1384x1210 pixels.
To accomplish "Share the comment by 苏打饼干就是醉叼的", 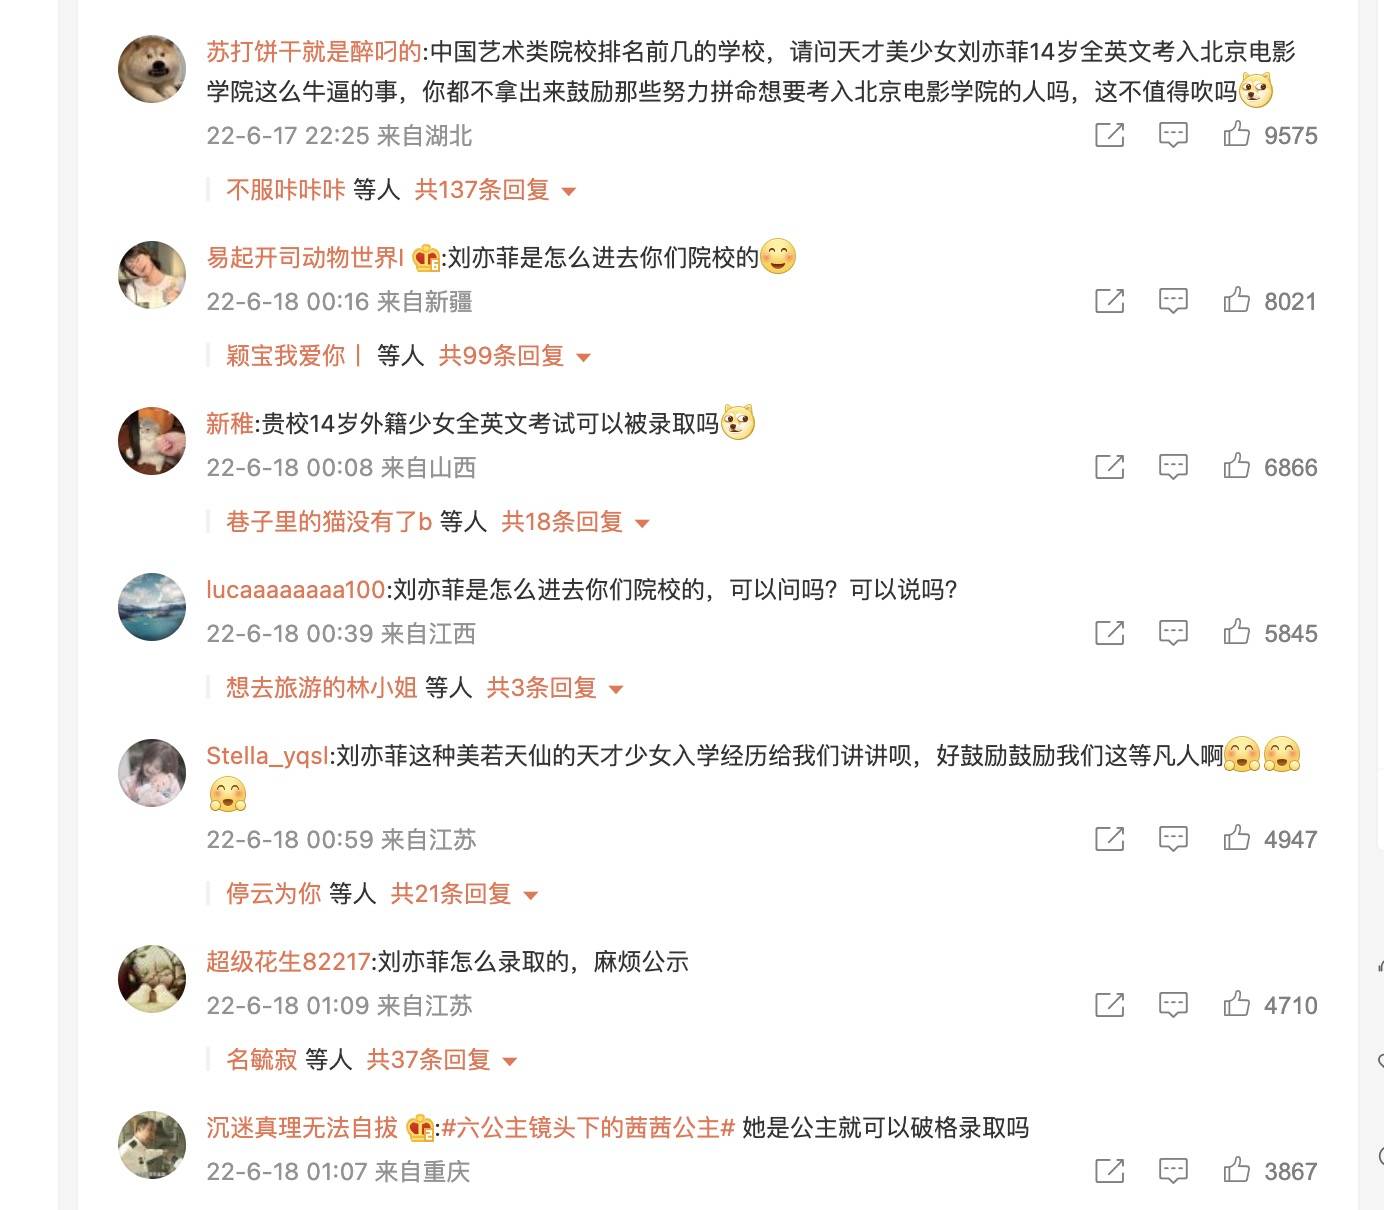I will tap(1110, 134).
